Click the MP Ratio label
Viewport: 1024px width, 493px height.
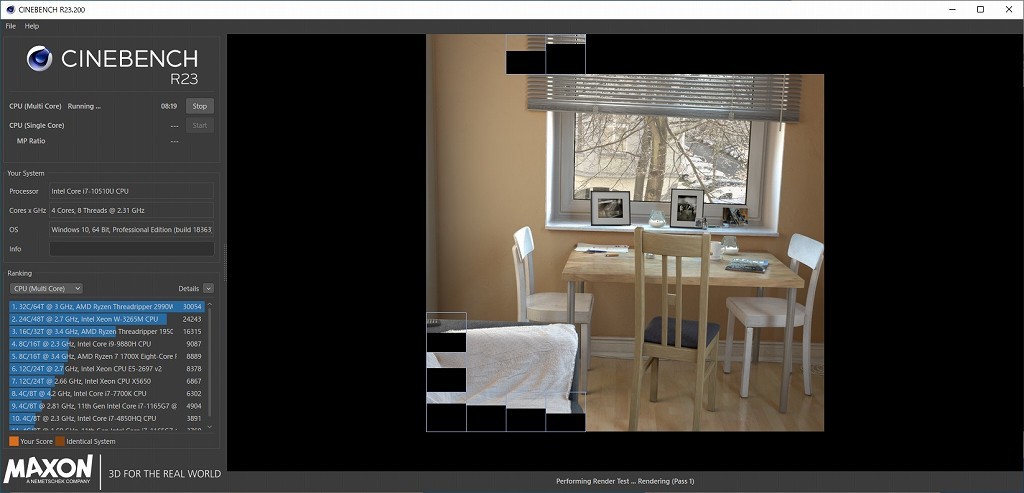(x=31, y=141)
